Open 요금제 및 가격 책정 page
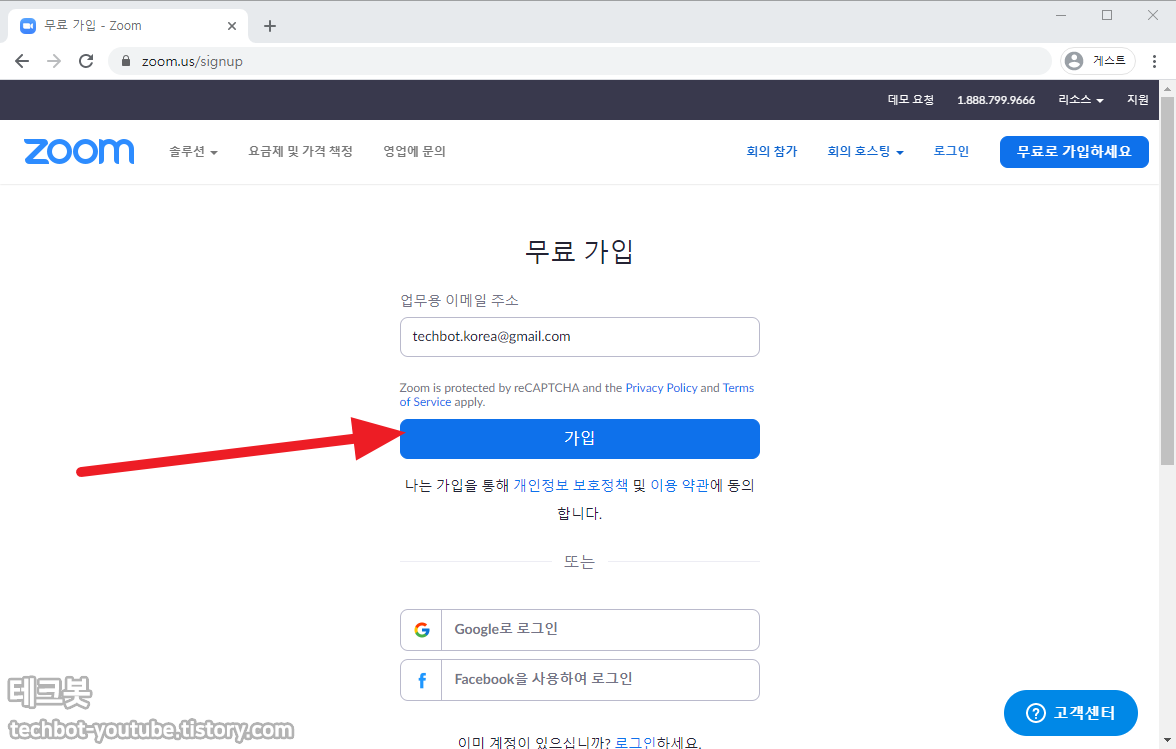Image resolution: width=1176 pixels, height=749 pixels. 300,151
